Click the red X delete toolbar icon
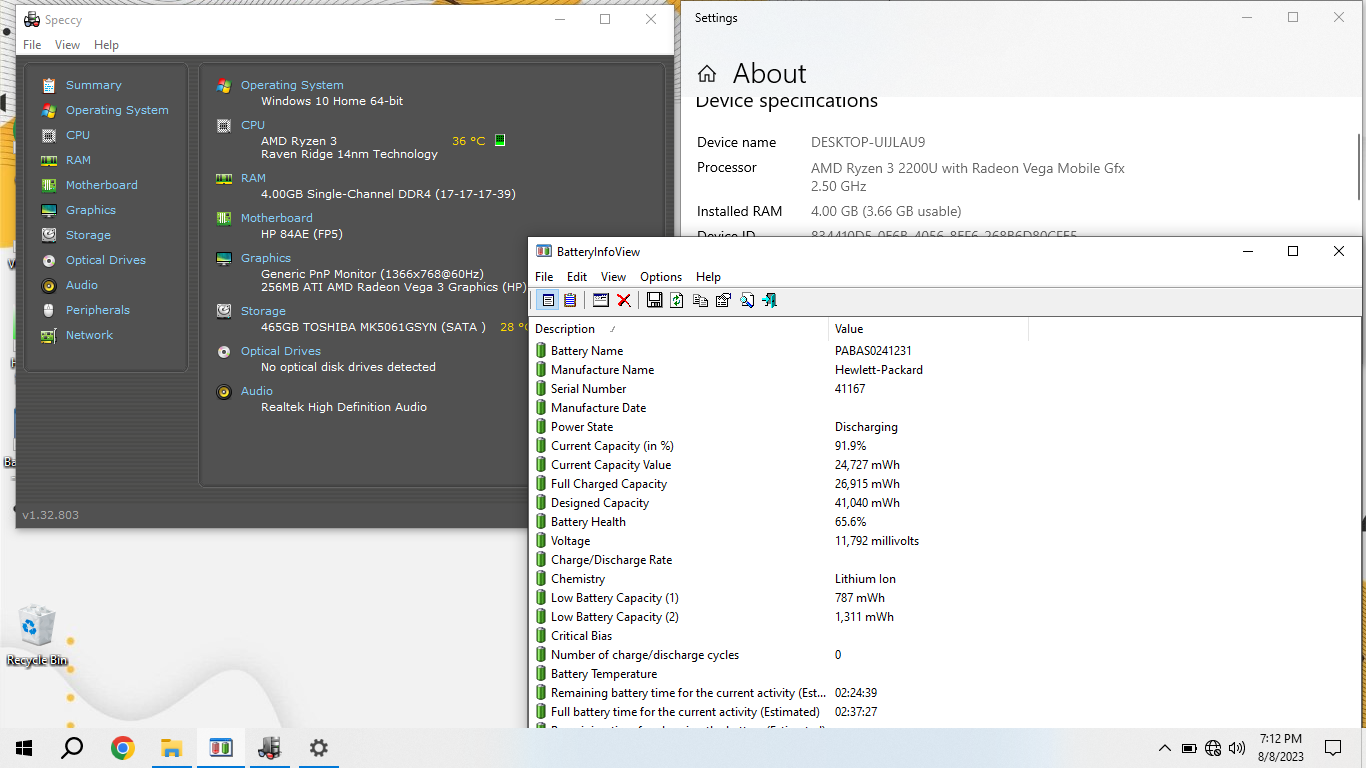The image size is (1366, 768). pyautogui.click(x=624, y=300)
